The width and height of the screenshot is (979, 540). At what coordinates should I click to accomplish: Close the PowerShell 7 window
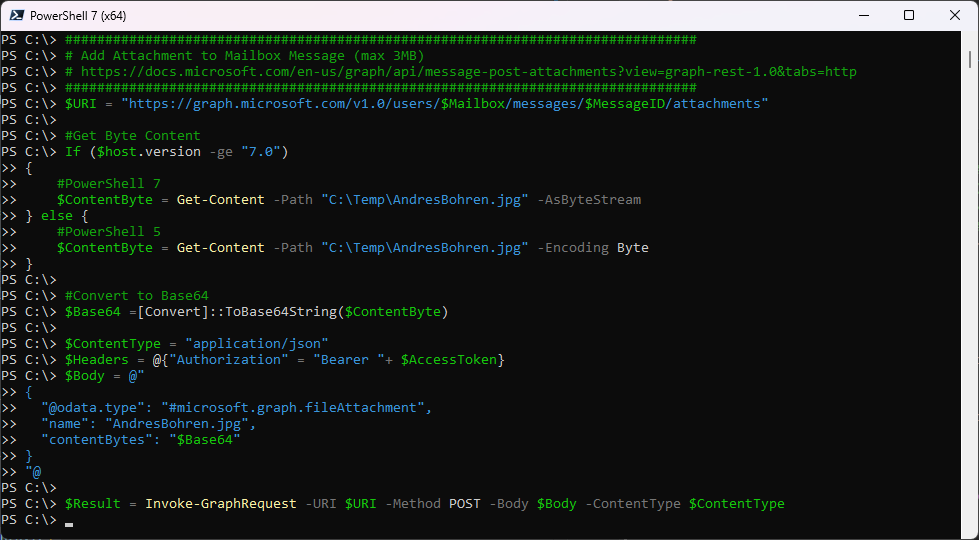coord(955,16)
